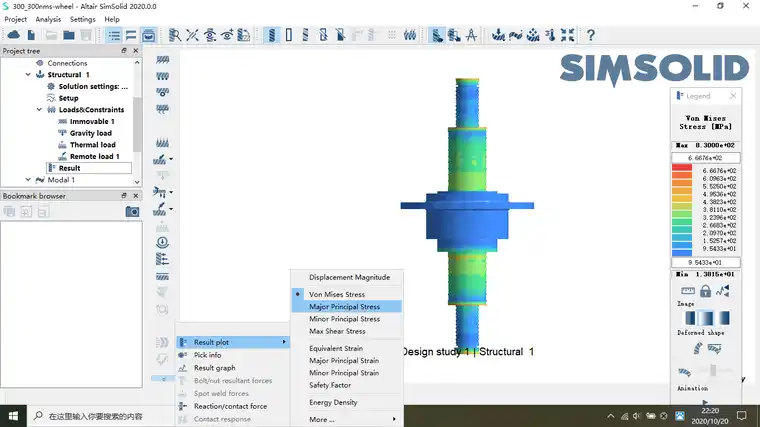Image resolution: width=760 pixels, height=427 pixels.
Task: Open the Project menu
Action: pos(16,19)
